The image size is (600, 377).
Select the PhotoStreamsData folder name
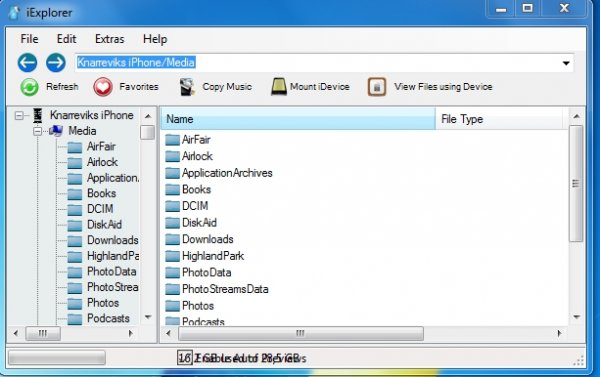225,289
